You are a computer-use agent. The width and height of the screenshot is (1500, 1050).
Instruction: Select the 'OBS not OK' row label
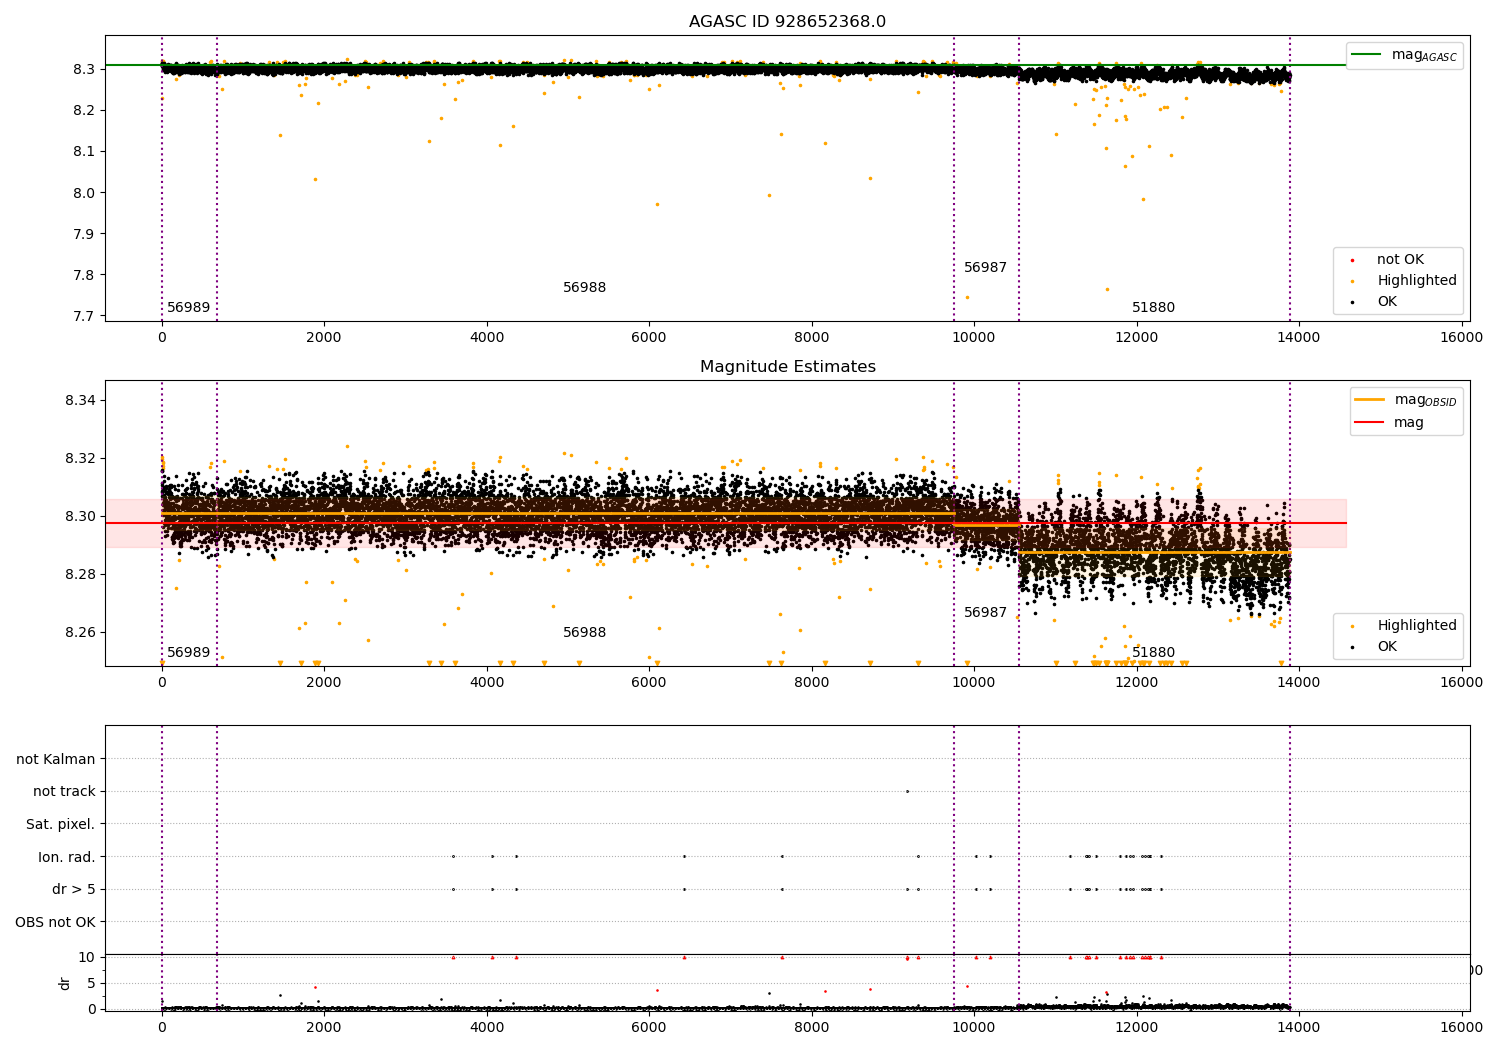tap(55, 922)
